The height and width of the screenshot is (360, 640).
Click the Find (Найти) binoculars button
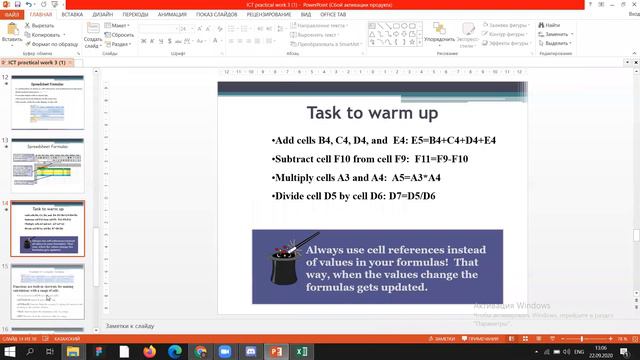point(549,25)
